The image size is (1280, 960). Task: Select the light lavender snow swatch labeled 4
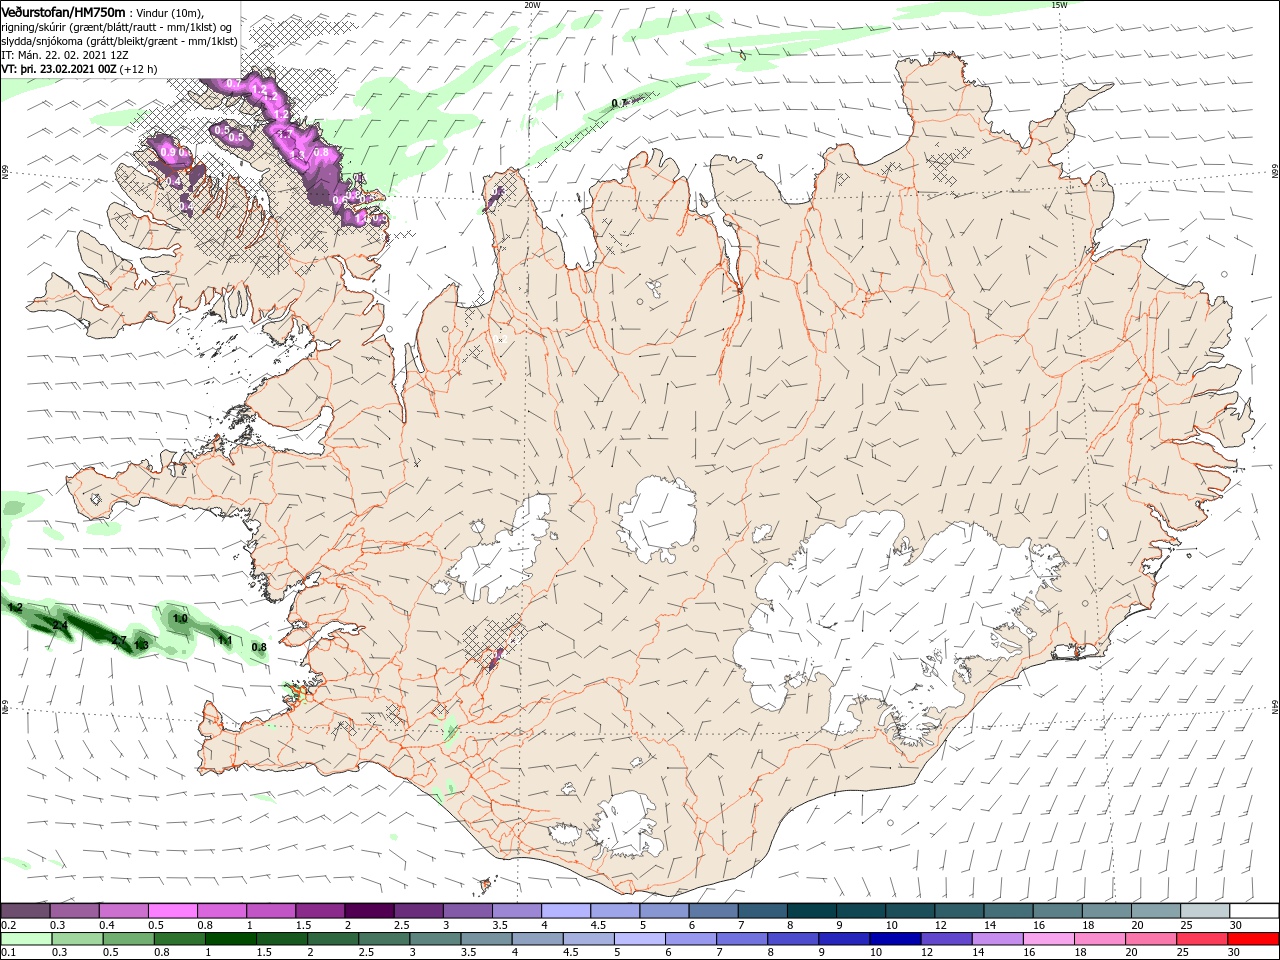[565, 911]
